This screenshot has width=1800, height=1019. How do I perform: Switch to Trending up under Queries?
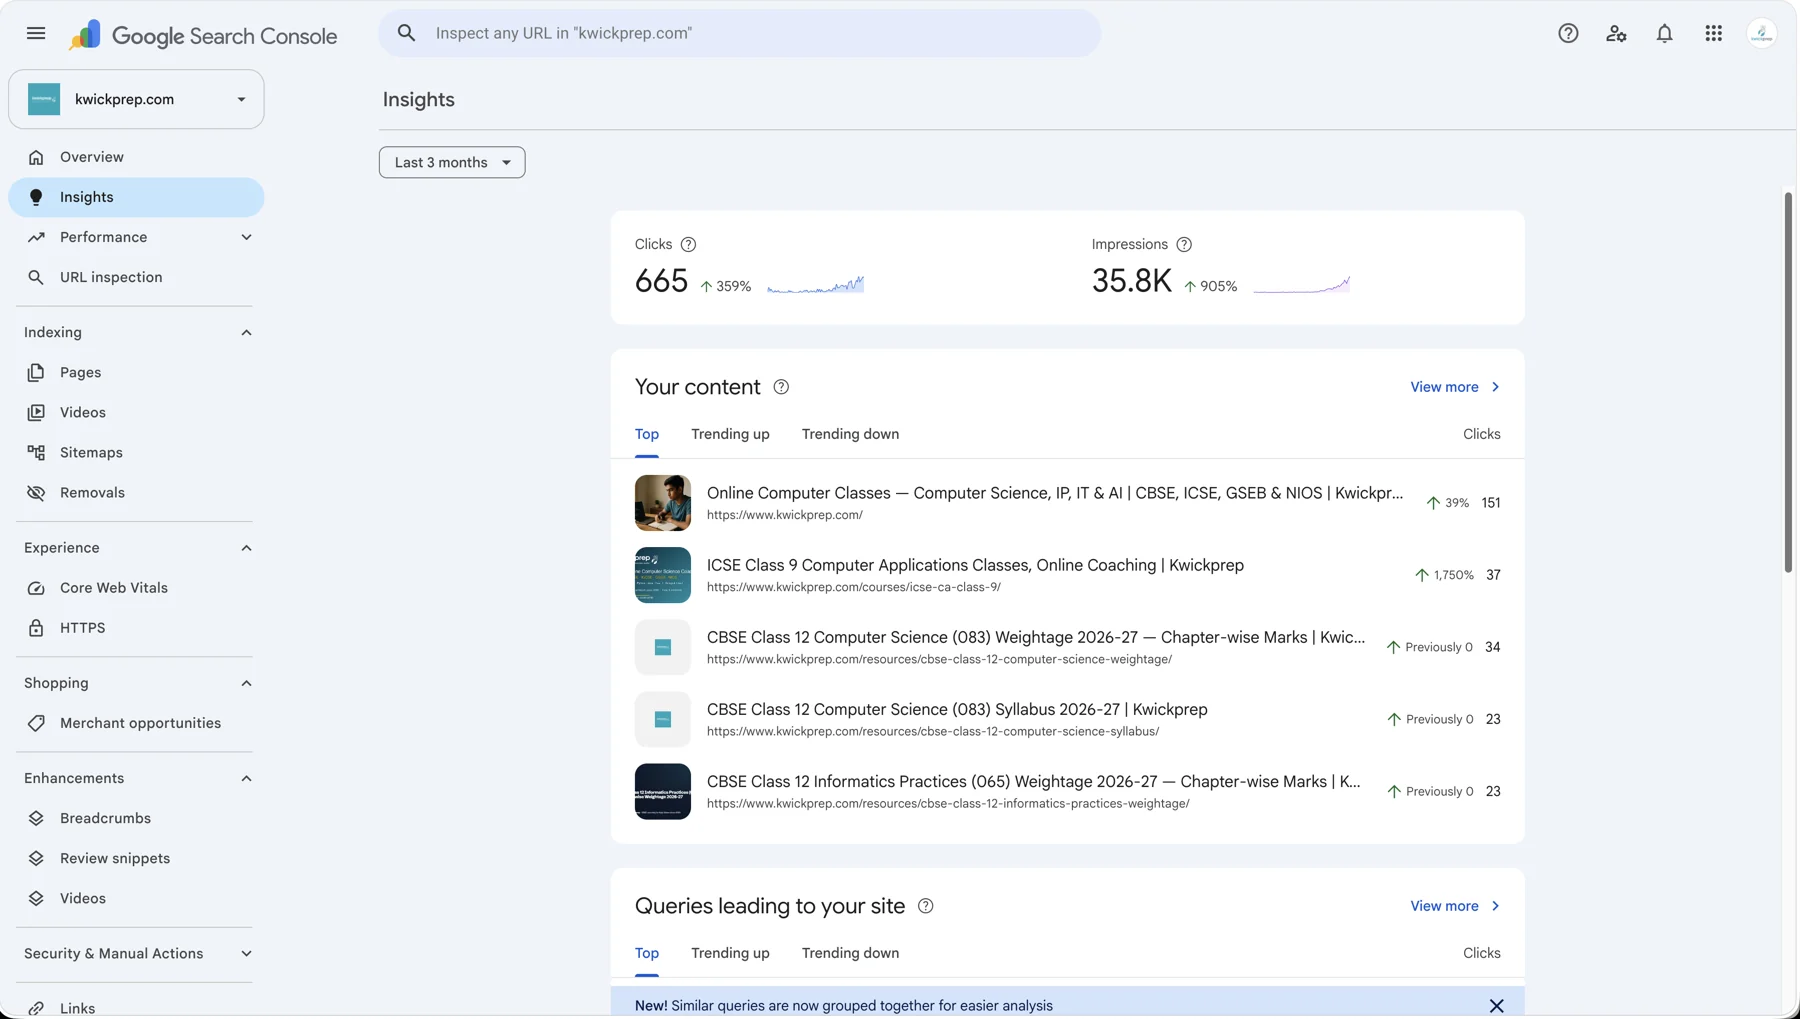(730, 953)
